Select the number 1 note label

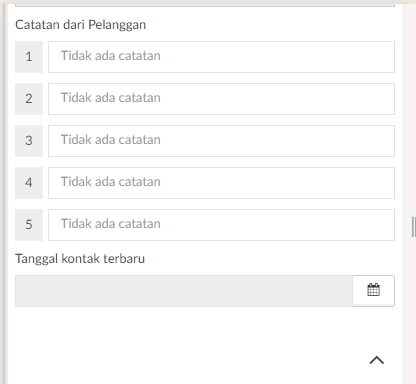click(29, 57)
